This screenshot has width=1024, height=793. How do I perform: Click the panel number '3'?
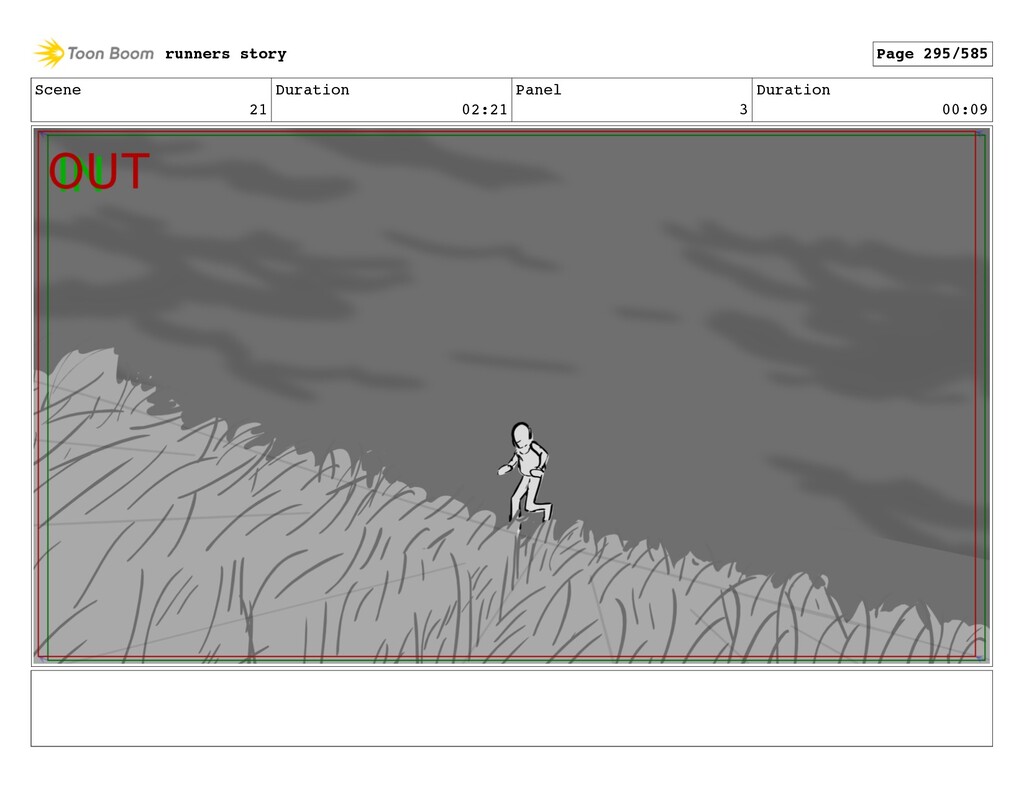743,110
